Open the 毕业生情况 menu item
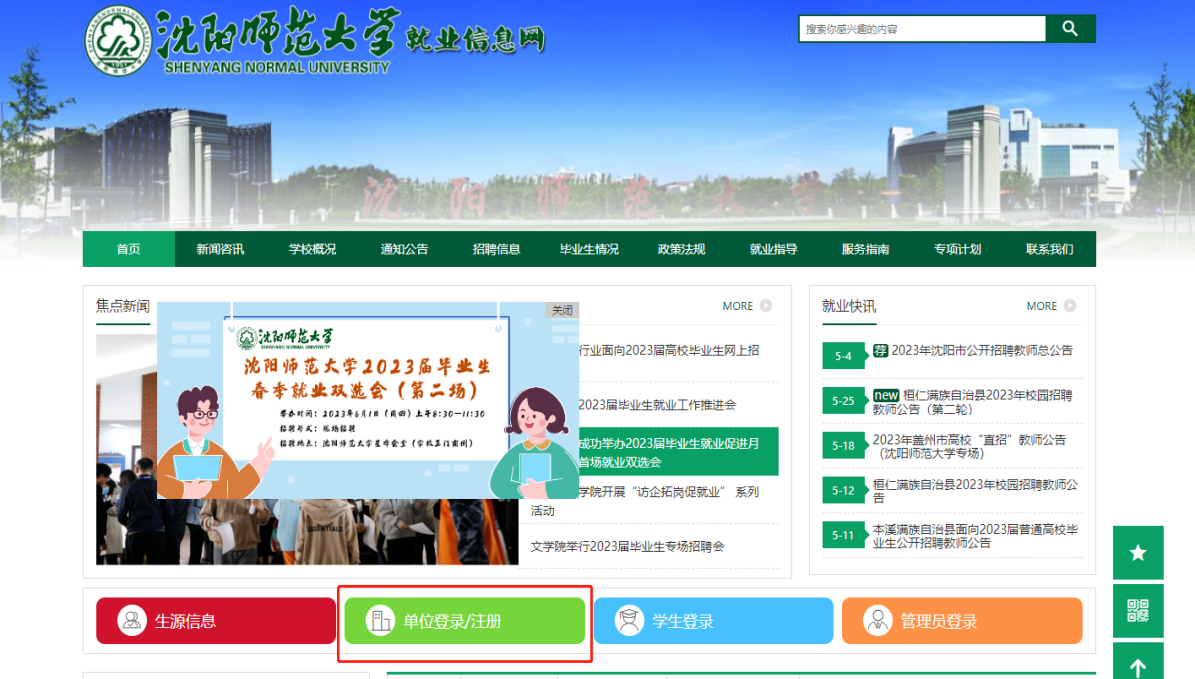The image size is (1195, 679). [589, 249]
